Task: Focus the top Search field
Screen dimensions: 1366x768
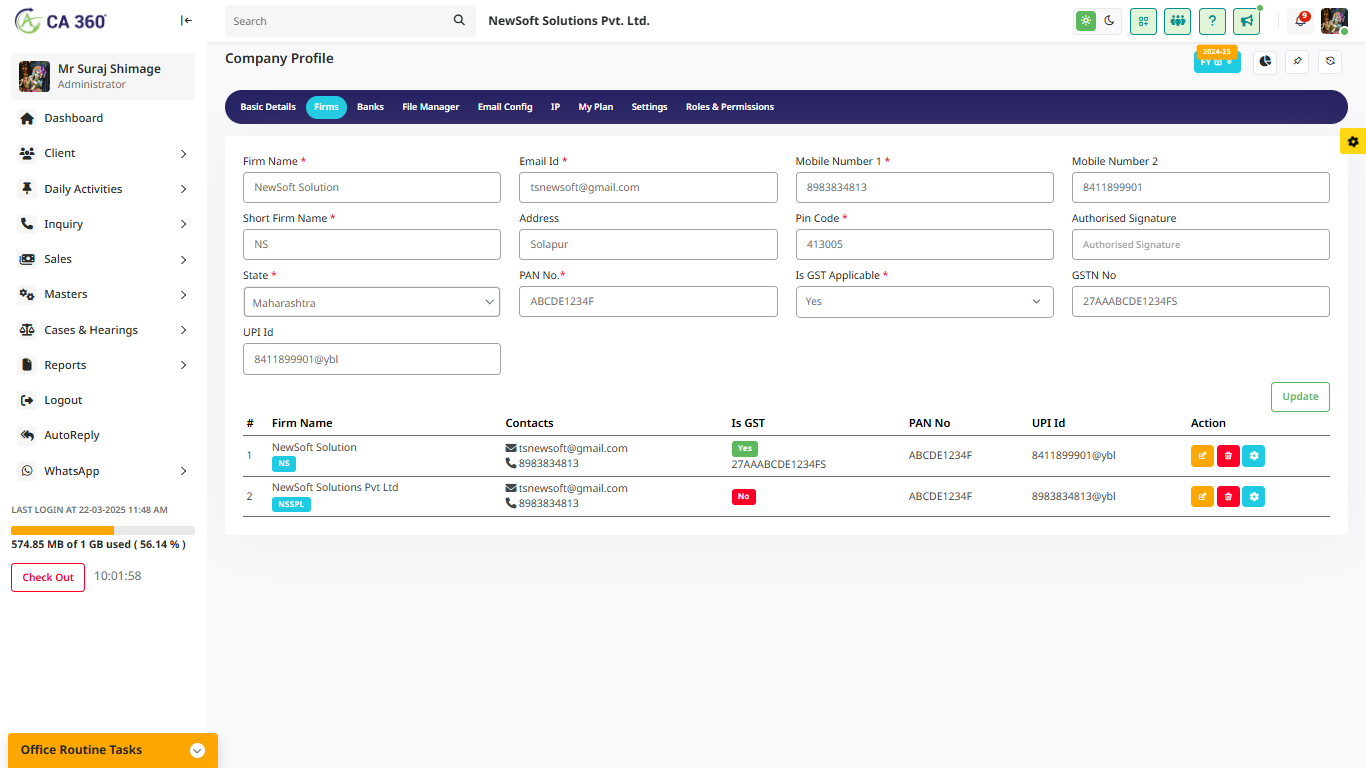Action: [338, 21]
